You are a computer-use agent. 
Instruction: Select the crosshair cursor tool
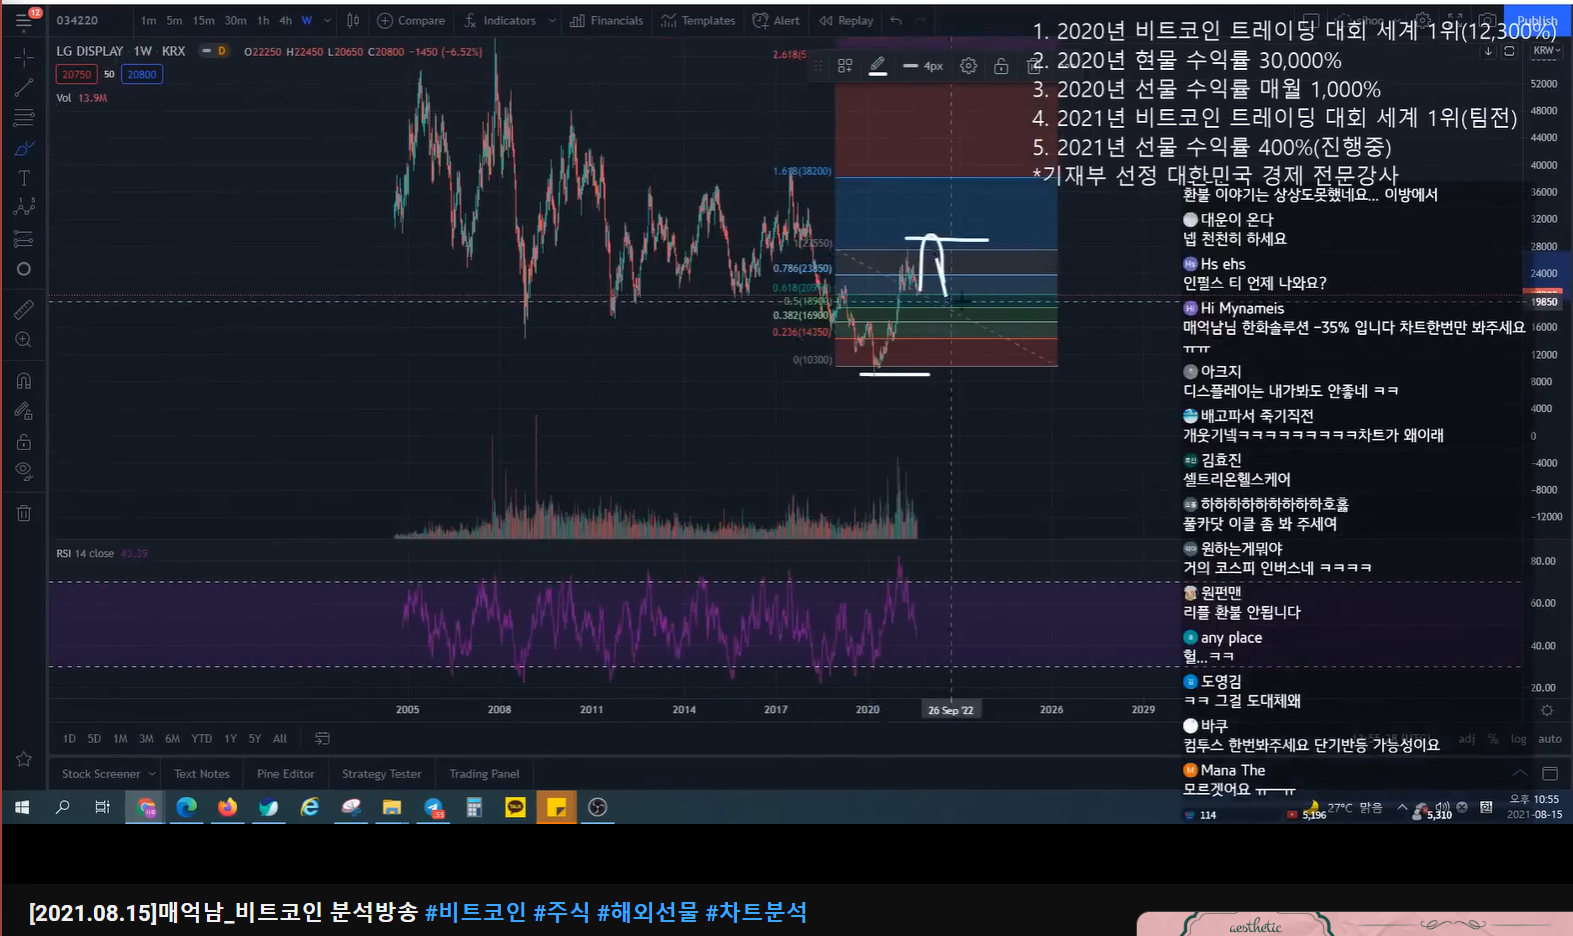click(x=24, y=57)
